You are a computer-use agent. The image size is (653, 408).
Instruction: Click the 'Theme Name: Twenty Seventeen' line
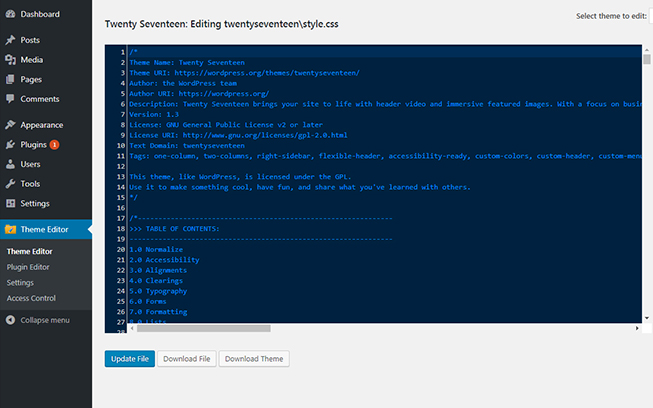(x=187, y=62)
